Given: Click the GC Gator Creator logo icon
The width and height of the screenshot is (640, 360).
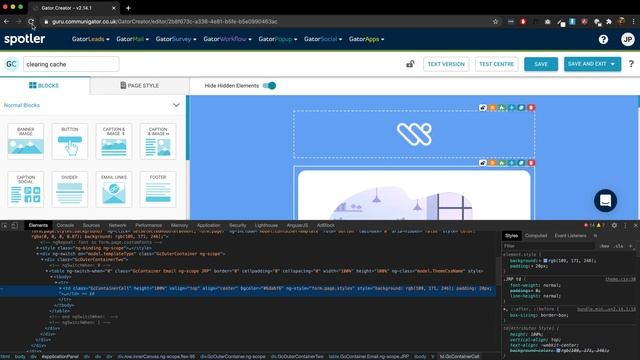Looking at the screenshot, I should point(11,64).
